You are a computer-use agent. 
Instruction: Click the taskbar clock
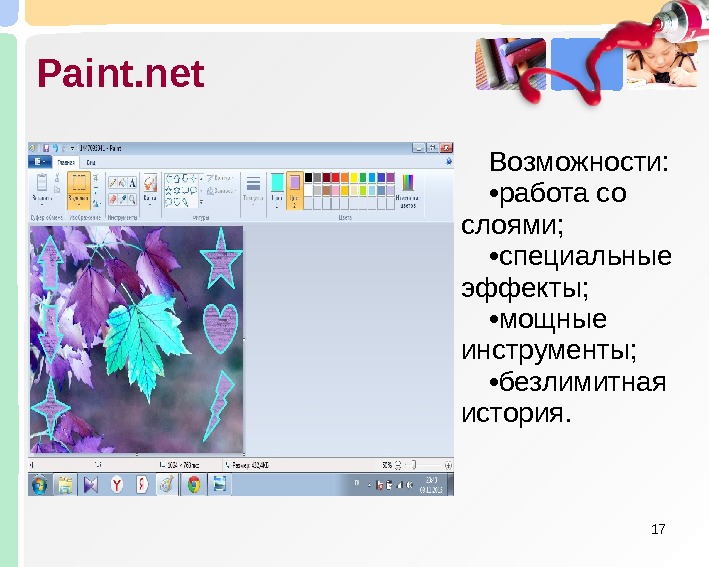pos(431,485)
